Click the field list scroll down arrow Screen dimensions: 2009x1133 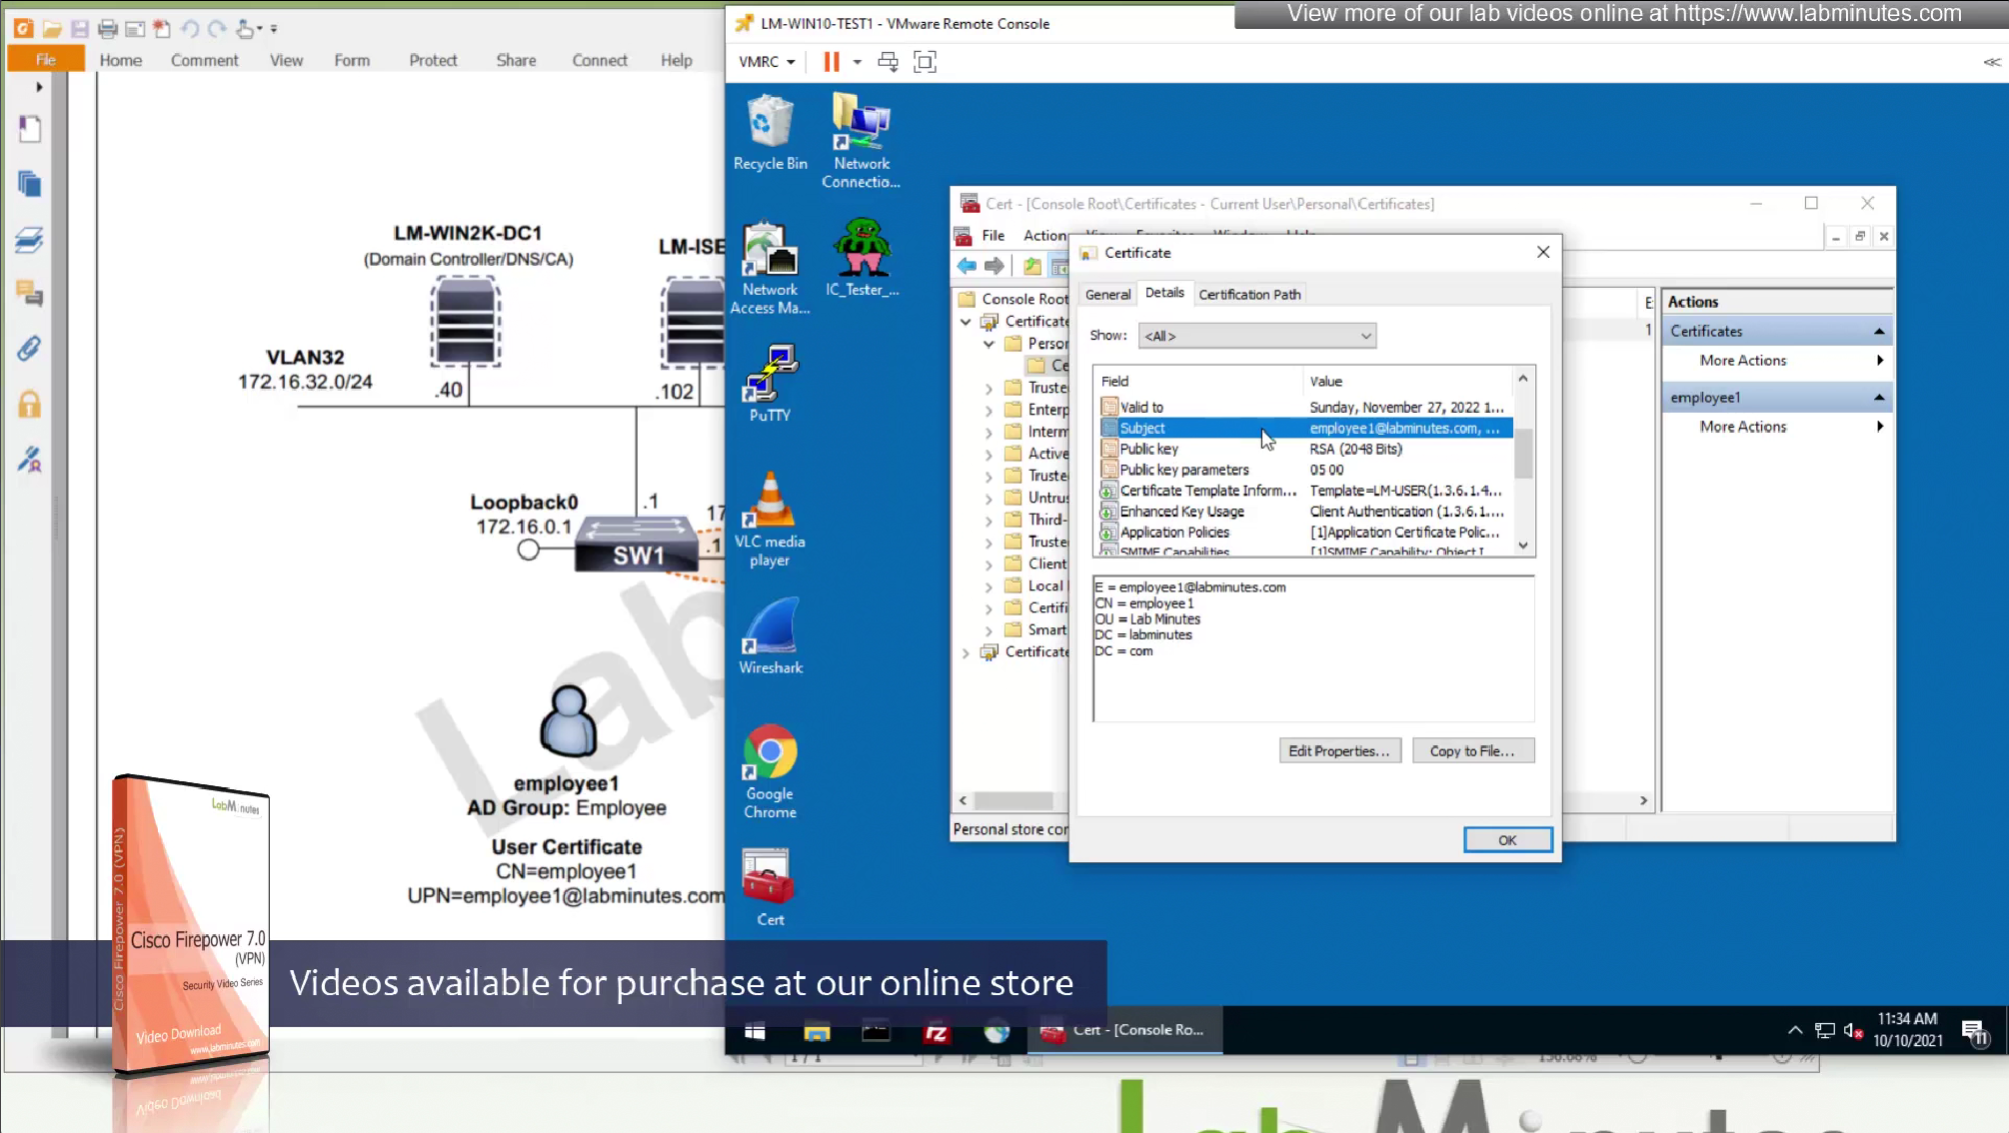point(1523,546)
